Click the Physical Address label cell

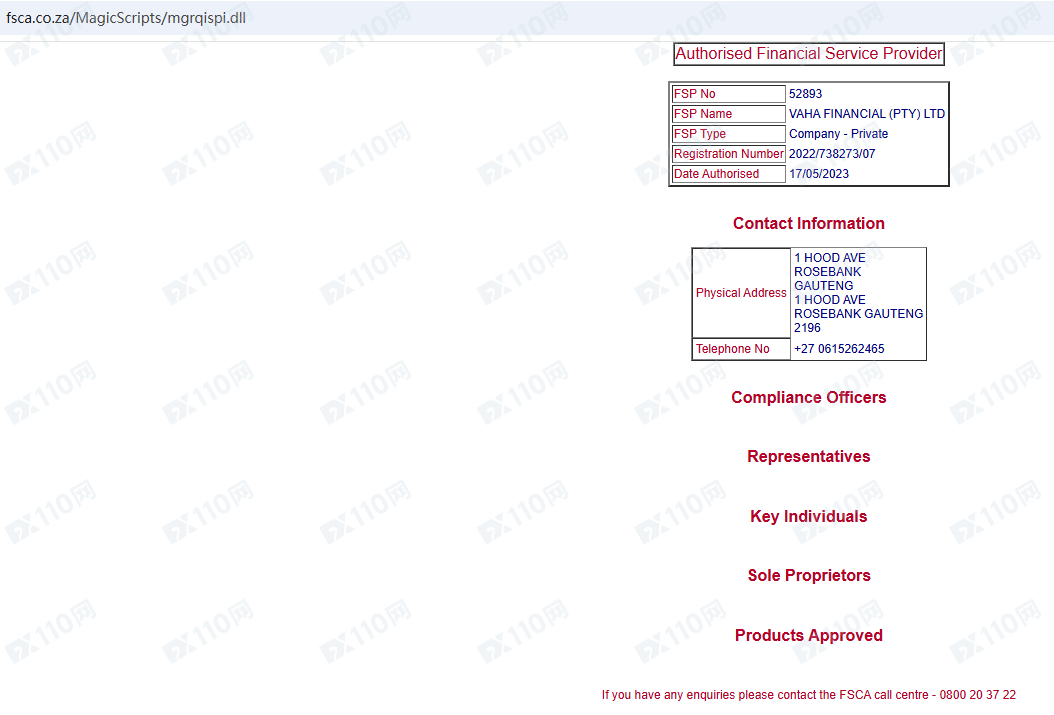click(741, 293)
